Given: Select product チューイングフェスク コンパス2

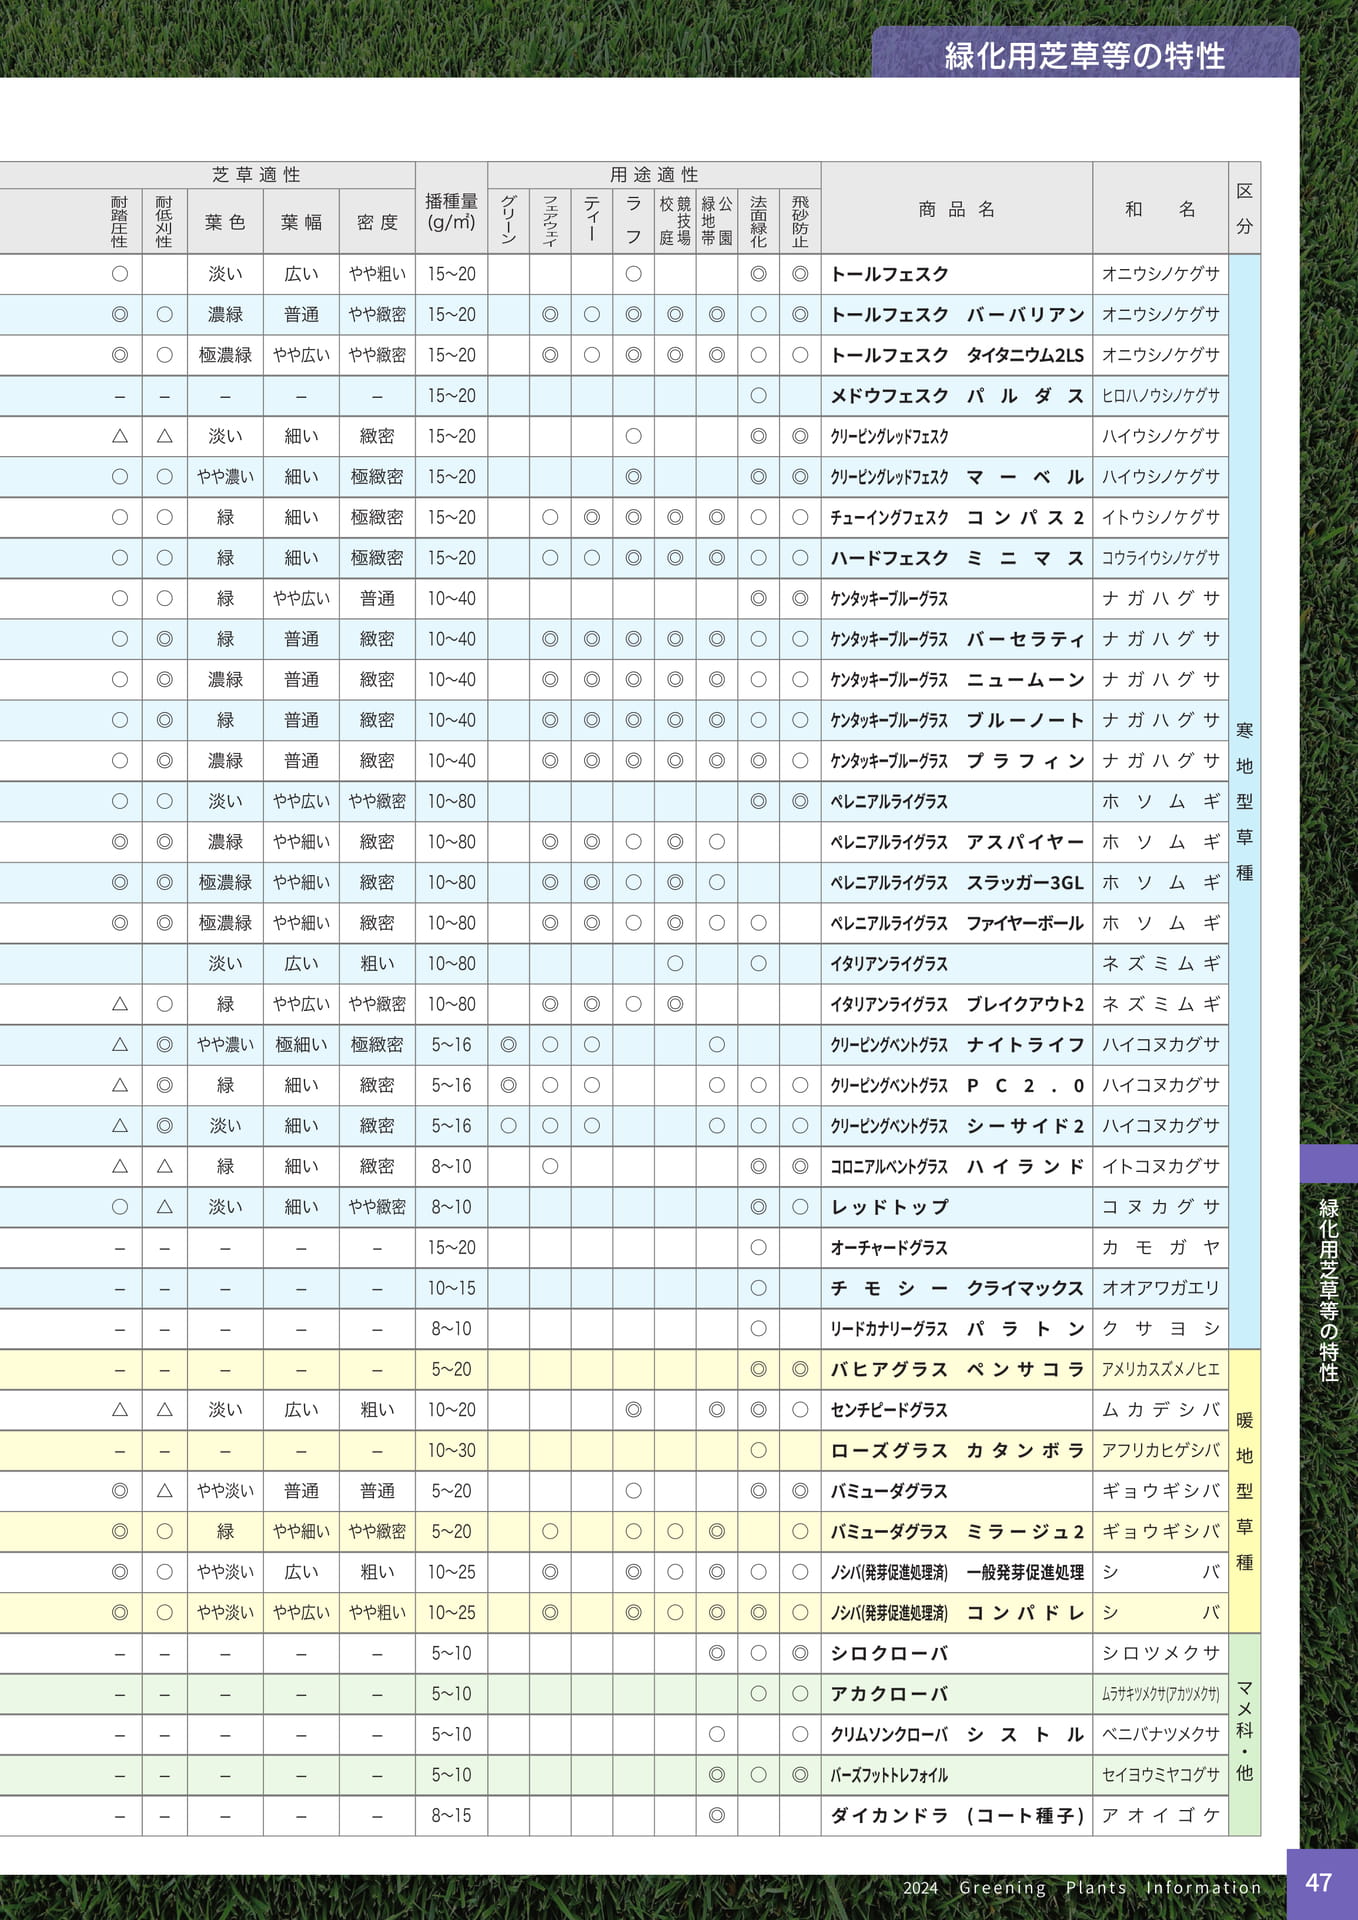Looking at the screenshot, I should pyautogui.click(x=957, y=518).
